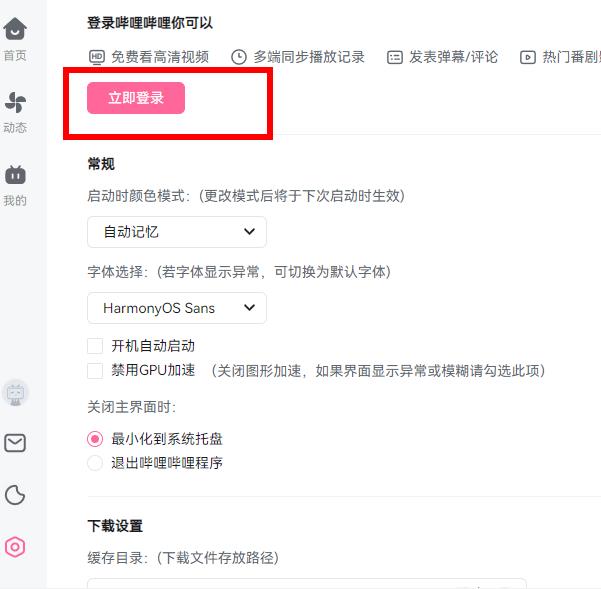Click the 热门番剧 feature label

[x=570, y=57]
